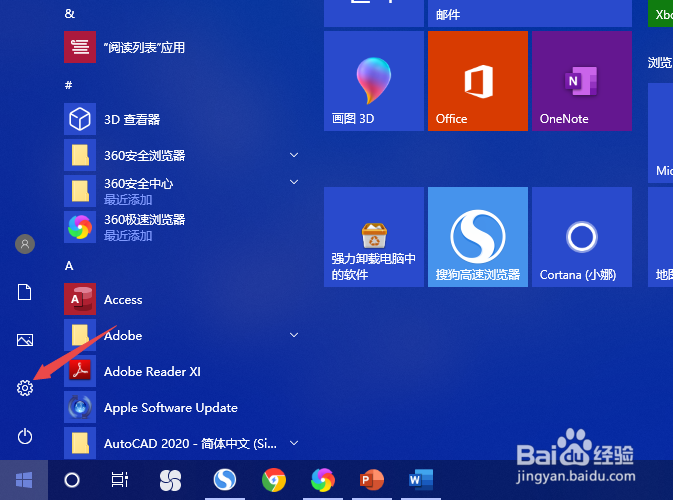Click the & section letter header
The height and width of the screenshot is (500, 673).
click(70, 14)
